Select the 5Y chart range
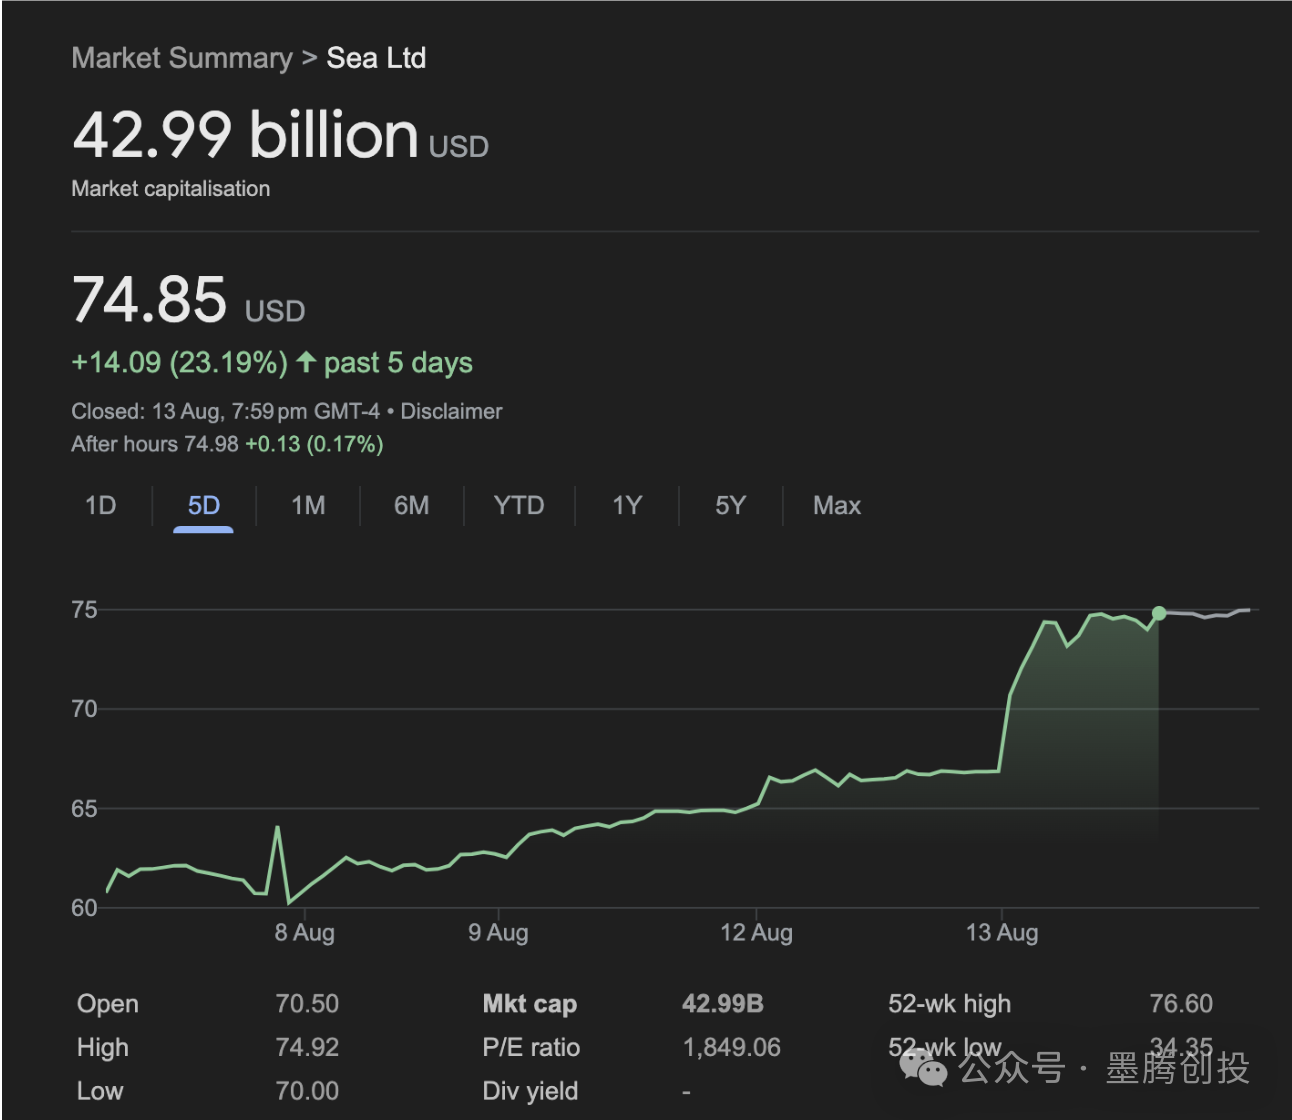The width and height of the screenshot is (1292, 1120). tap(730, 505)
